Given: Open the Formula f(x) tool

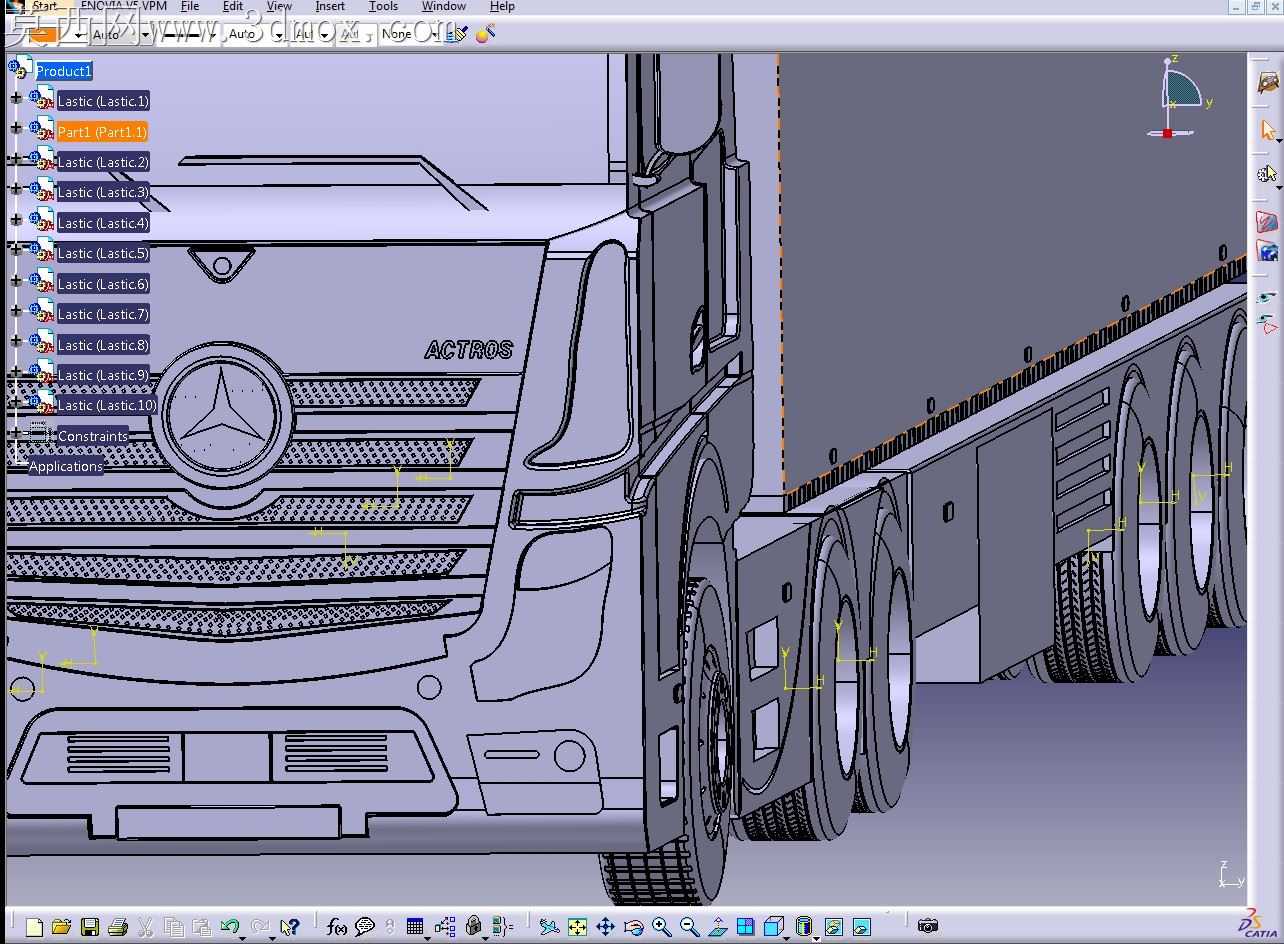Looking at the screenshot, I should coord(337,927).
